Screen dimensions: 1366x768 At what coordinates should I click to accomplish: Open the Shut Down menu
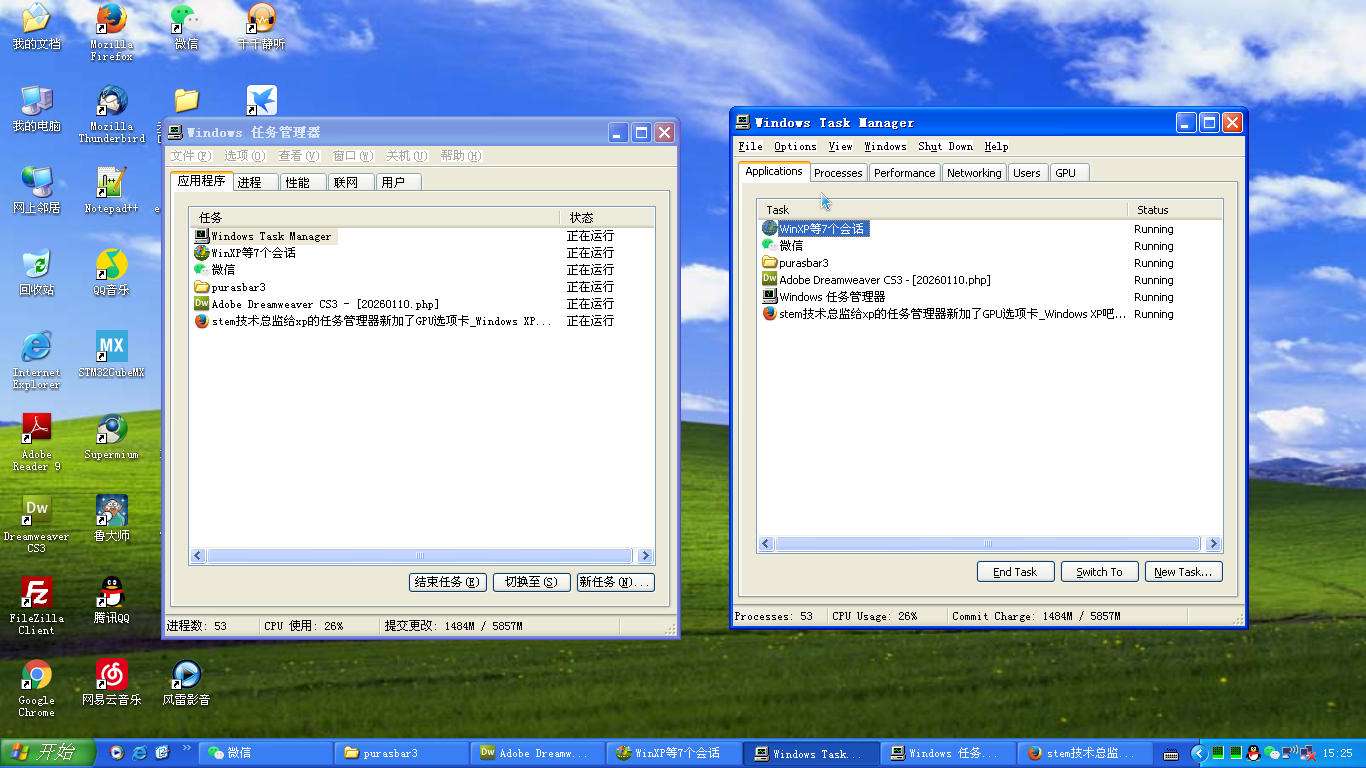945,146
